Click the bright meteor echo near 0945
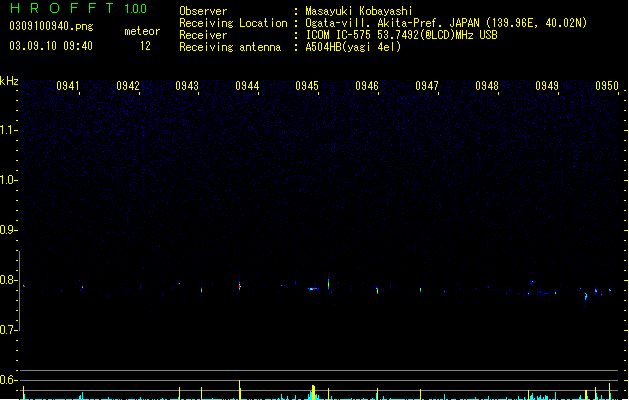Viewport: 629px width, 400px height. pos(313,288)
